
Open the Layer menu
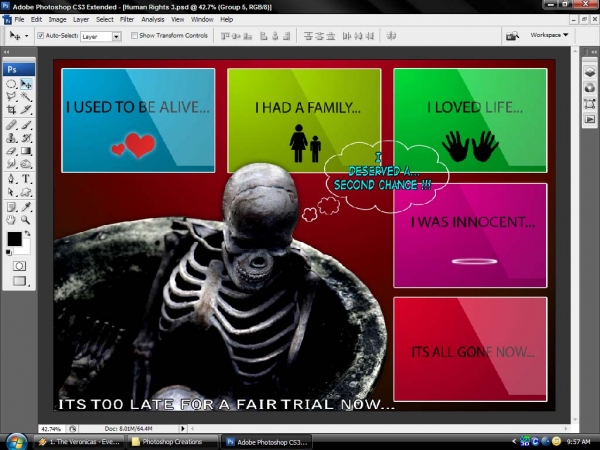click(81, 20)
